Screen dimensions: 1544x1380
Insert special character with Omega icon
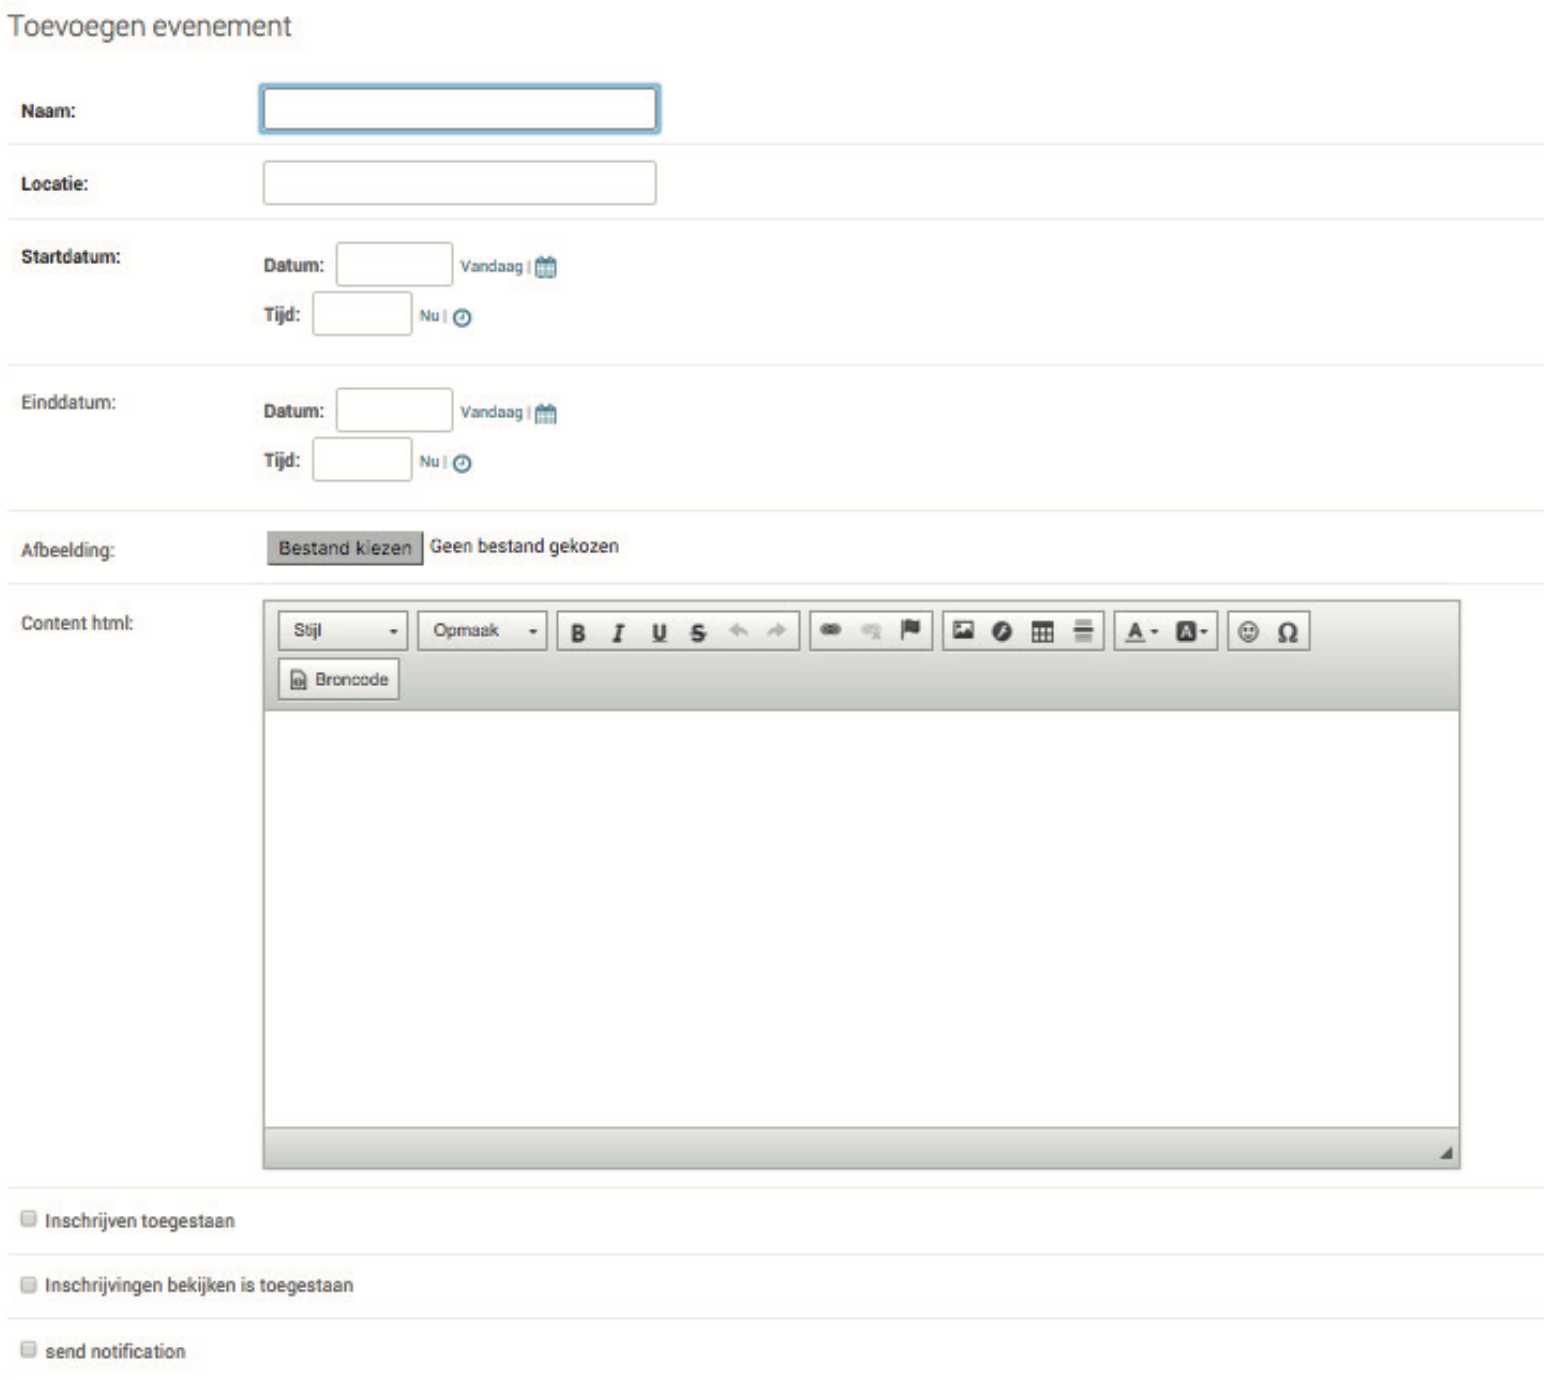(x=1288, y=632)
